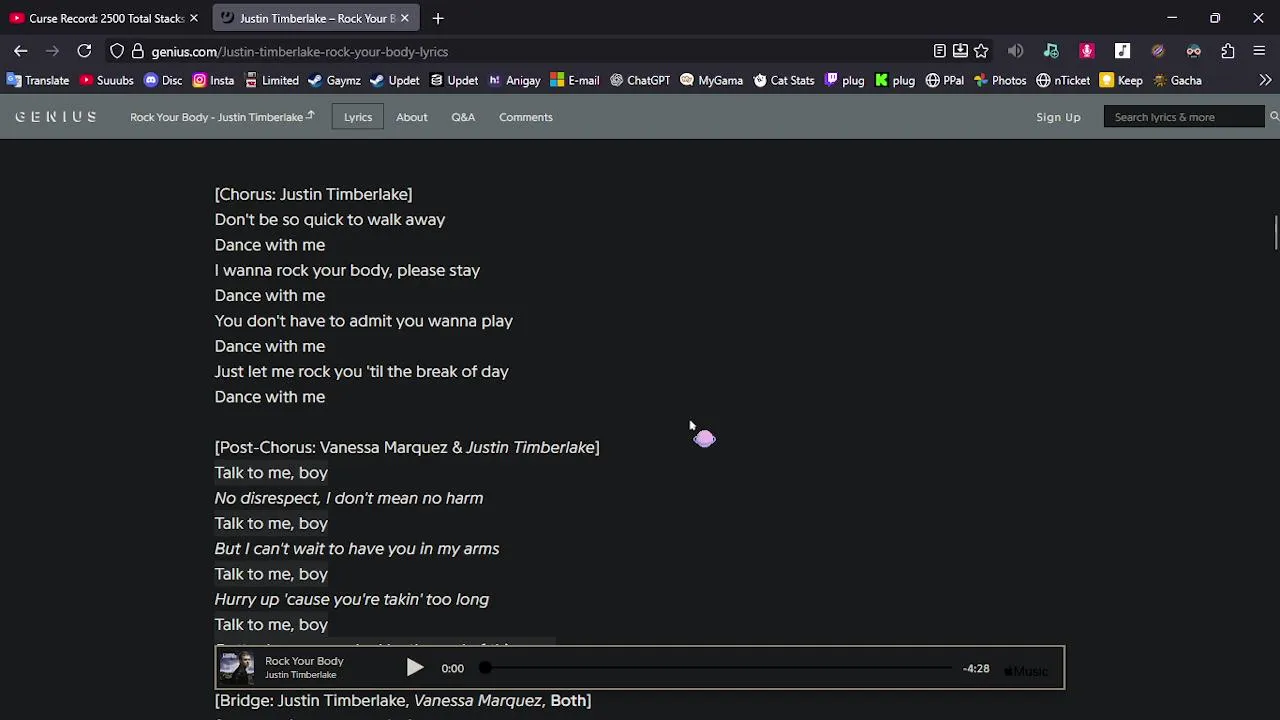Open the purple planet extension icon
The height and width of the screenshot is (720, 1280).
[1158, 51]
